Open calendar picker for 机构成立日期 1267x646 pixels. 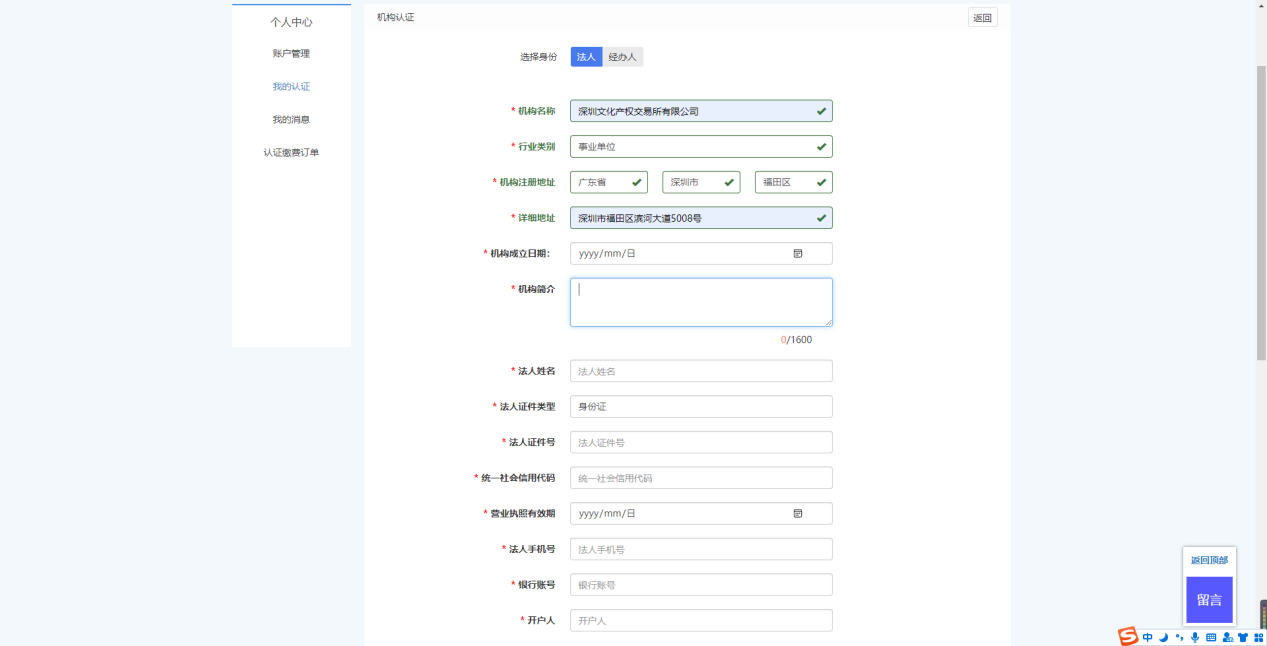point(798,254)
